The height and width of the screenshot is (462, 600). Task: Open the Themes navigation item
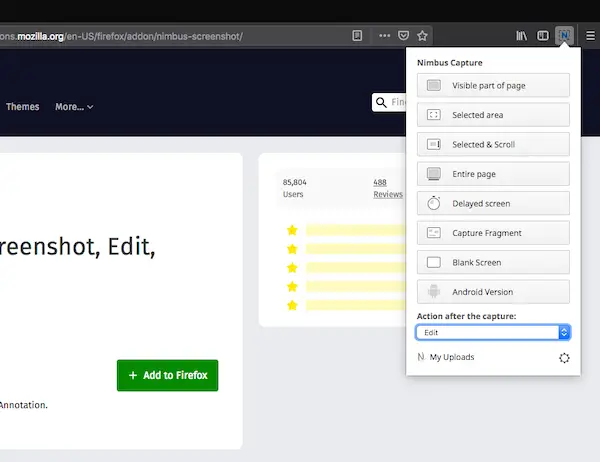pyautogui.click(x=23, y=107)
